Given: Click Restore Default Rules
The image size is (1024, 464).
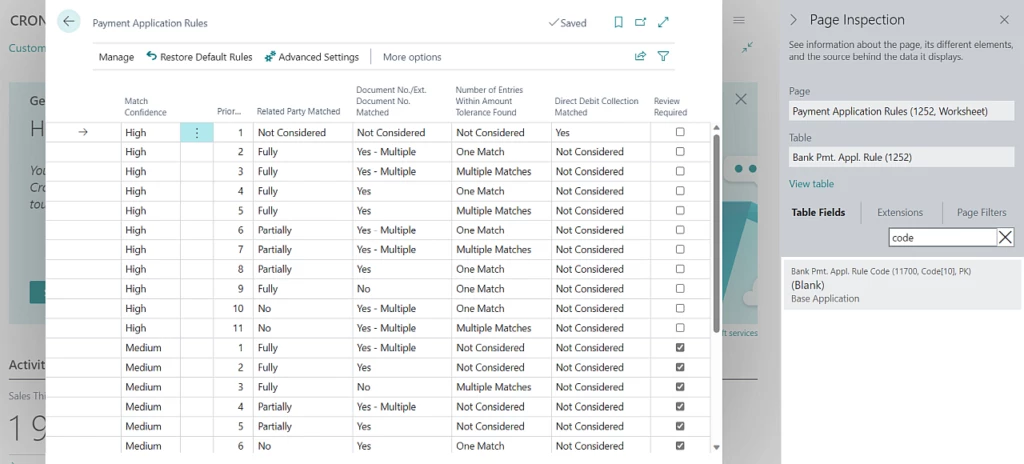Looking at the screenshot, I should point(199,57).
